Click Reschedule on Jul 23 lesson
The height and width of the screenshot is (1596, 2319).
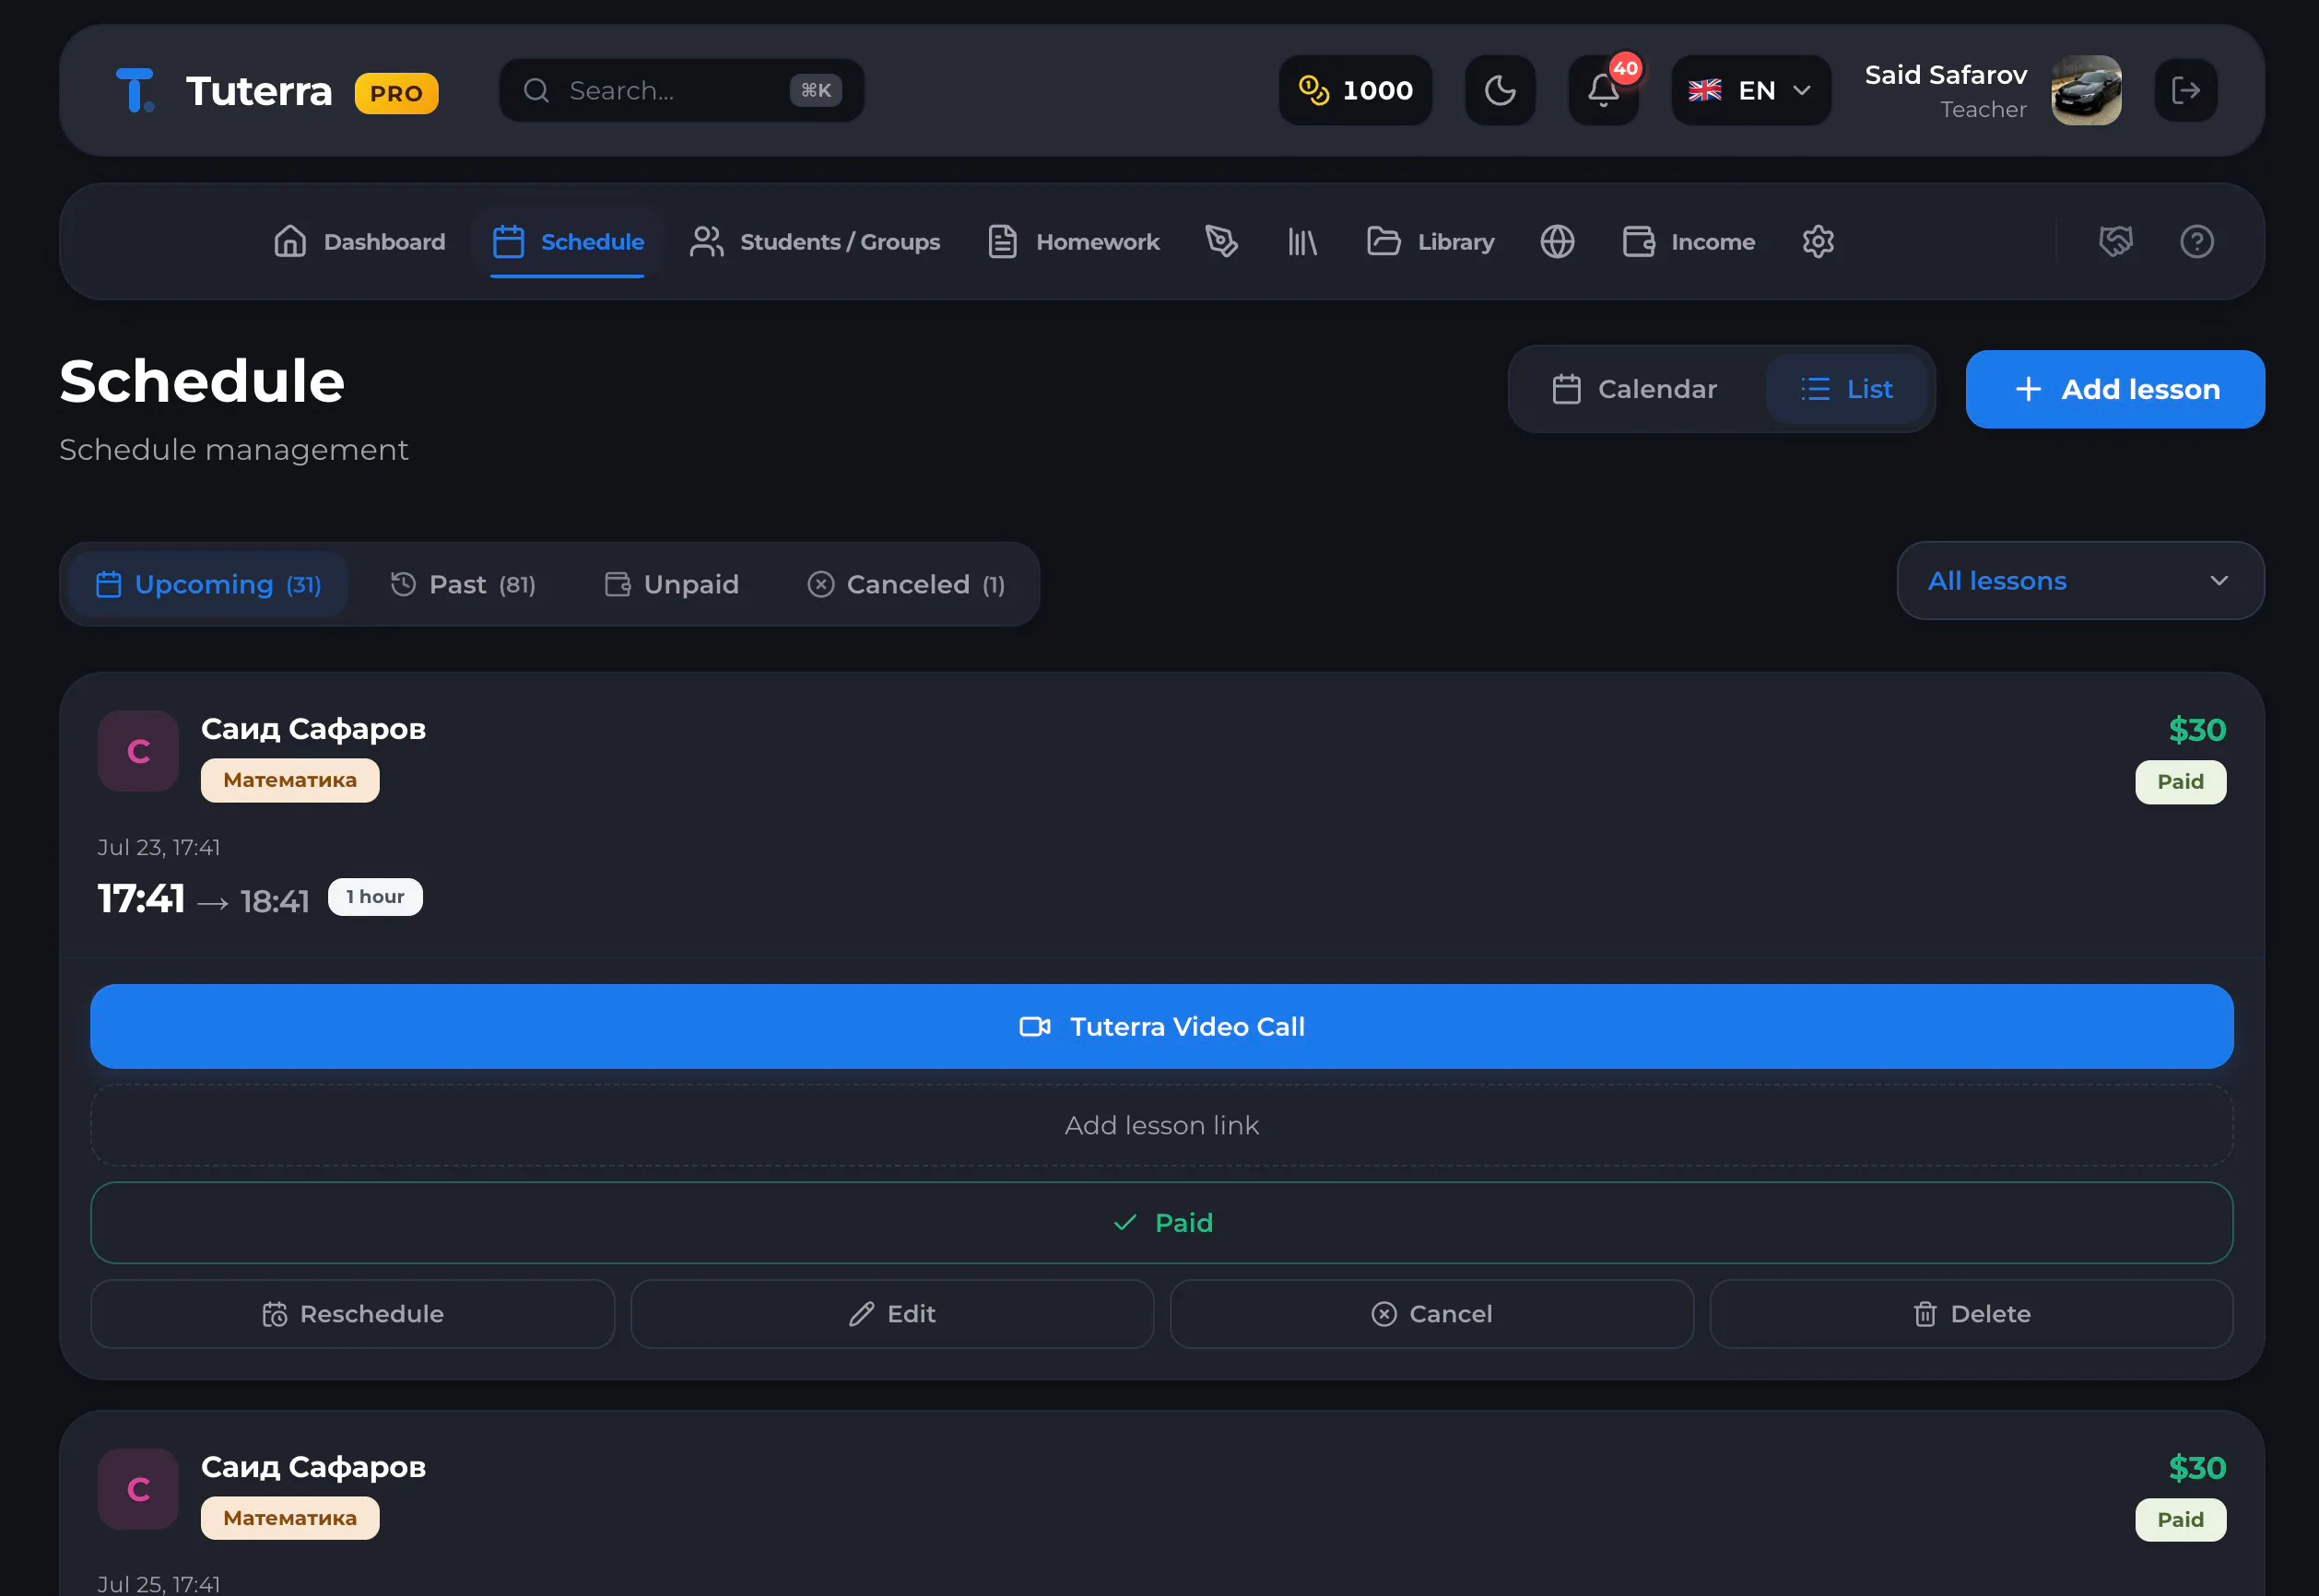352,1314
